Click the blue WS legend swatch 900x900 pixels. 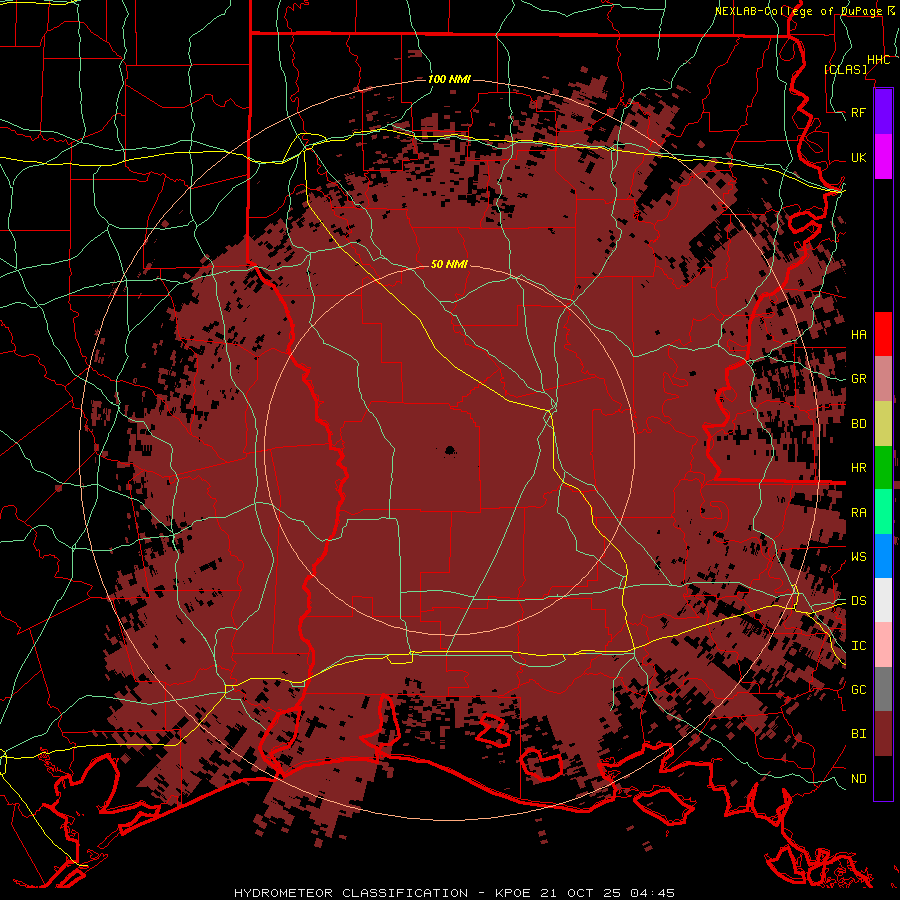pos(883,556)
